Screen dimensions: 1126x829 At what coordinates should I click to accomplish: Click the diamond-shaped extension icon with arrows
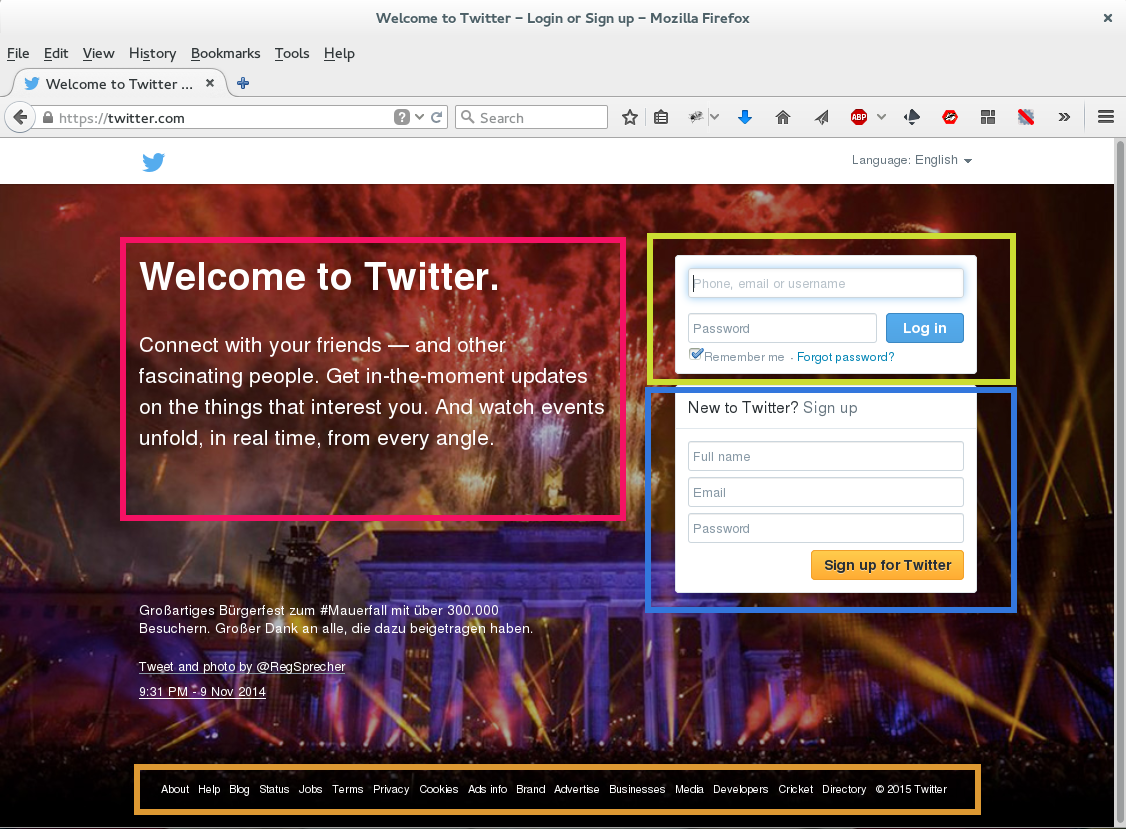click(912, 117)
